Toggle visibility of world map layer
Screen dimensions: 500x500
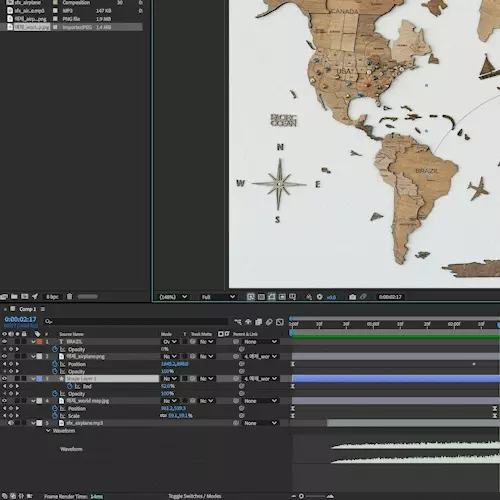coord(4,401)
